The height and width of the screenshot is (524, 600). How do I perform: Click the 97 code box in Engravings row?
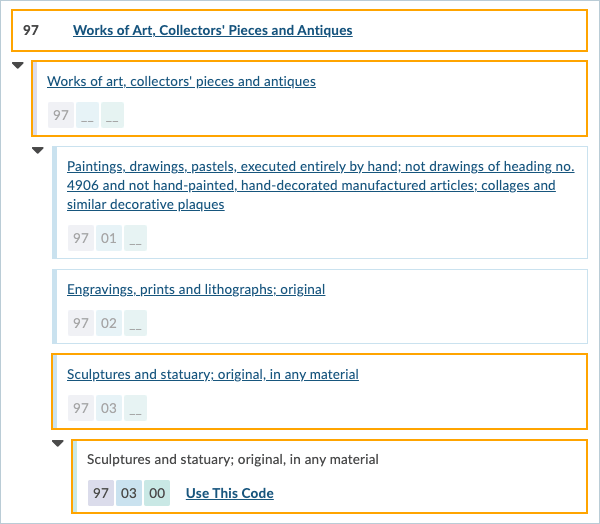81,323
